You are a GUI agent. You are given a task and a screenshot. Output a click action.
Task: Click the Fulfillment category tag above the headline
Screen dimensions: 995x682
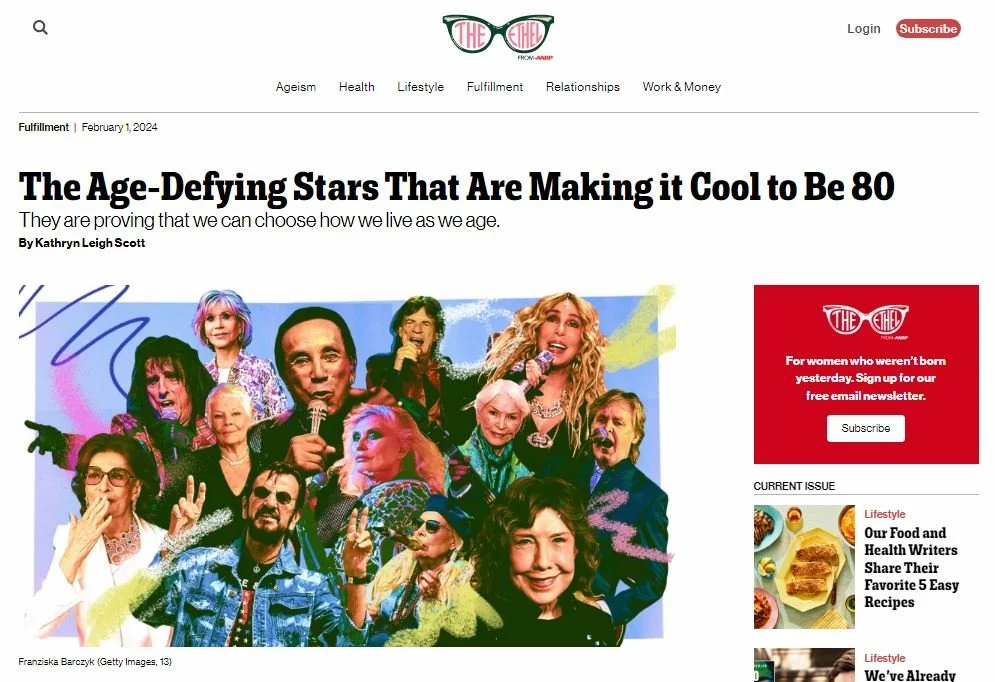tap(44, 127)
